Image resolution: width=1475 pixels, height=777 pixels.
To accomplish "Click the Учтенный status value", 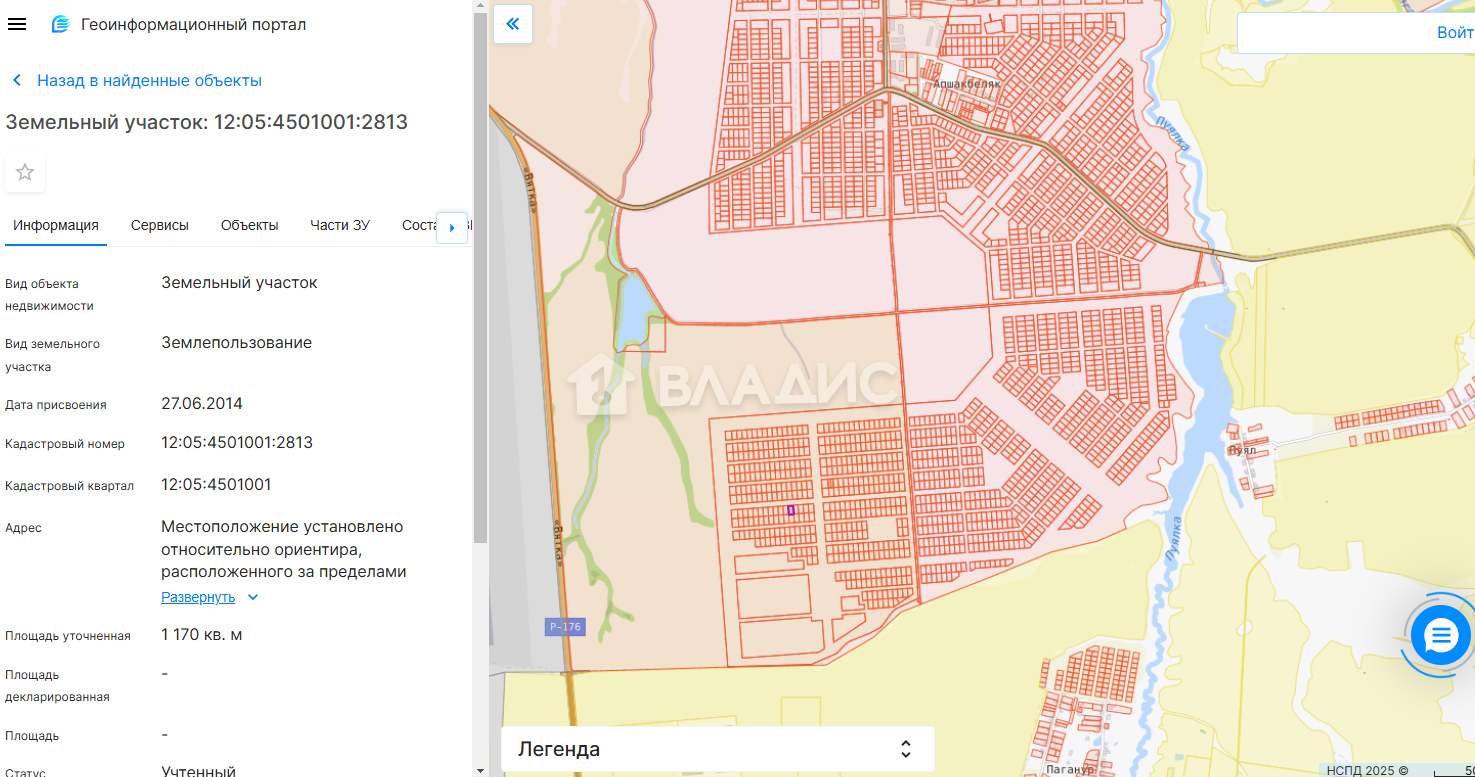I will 199,771.
